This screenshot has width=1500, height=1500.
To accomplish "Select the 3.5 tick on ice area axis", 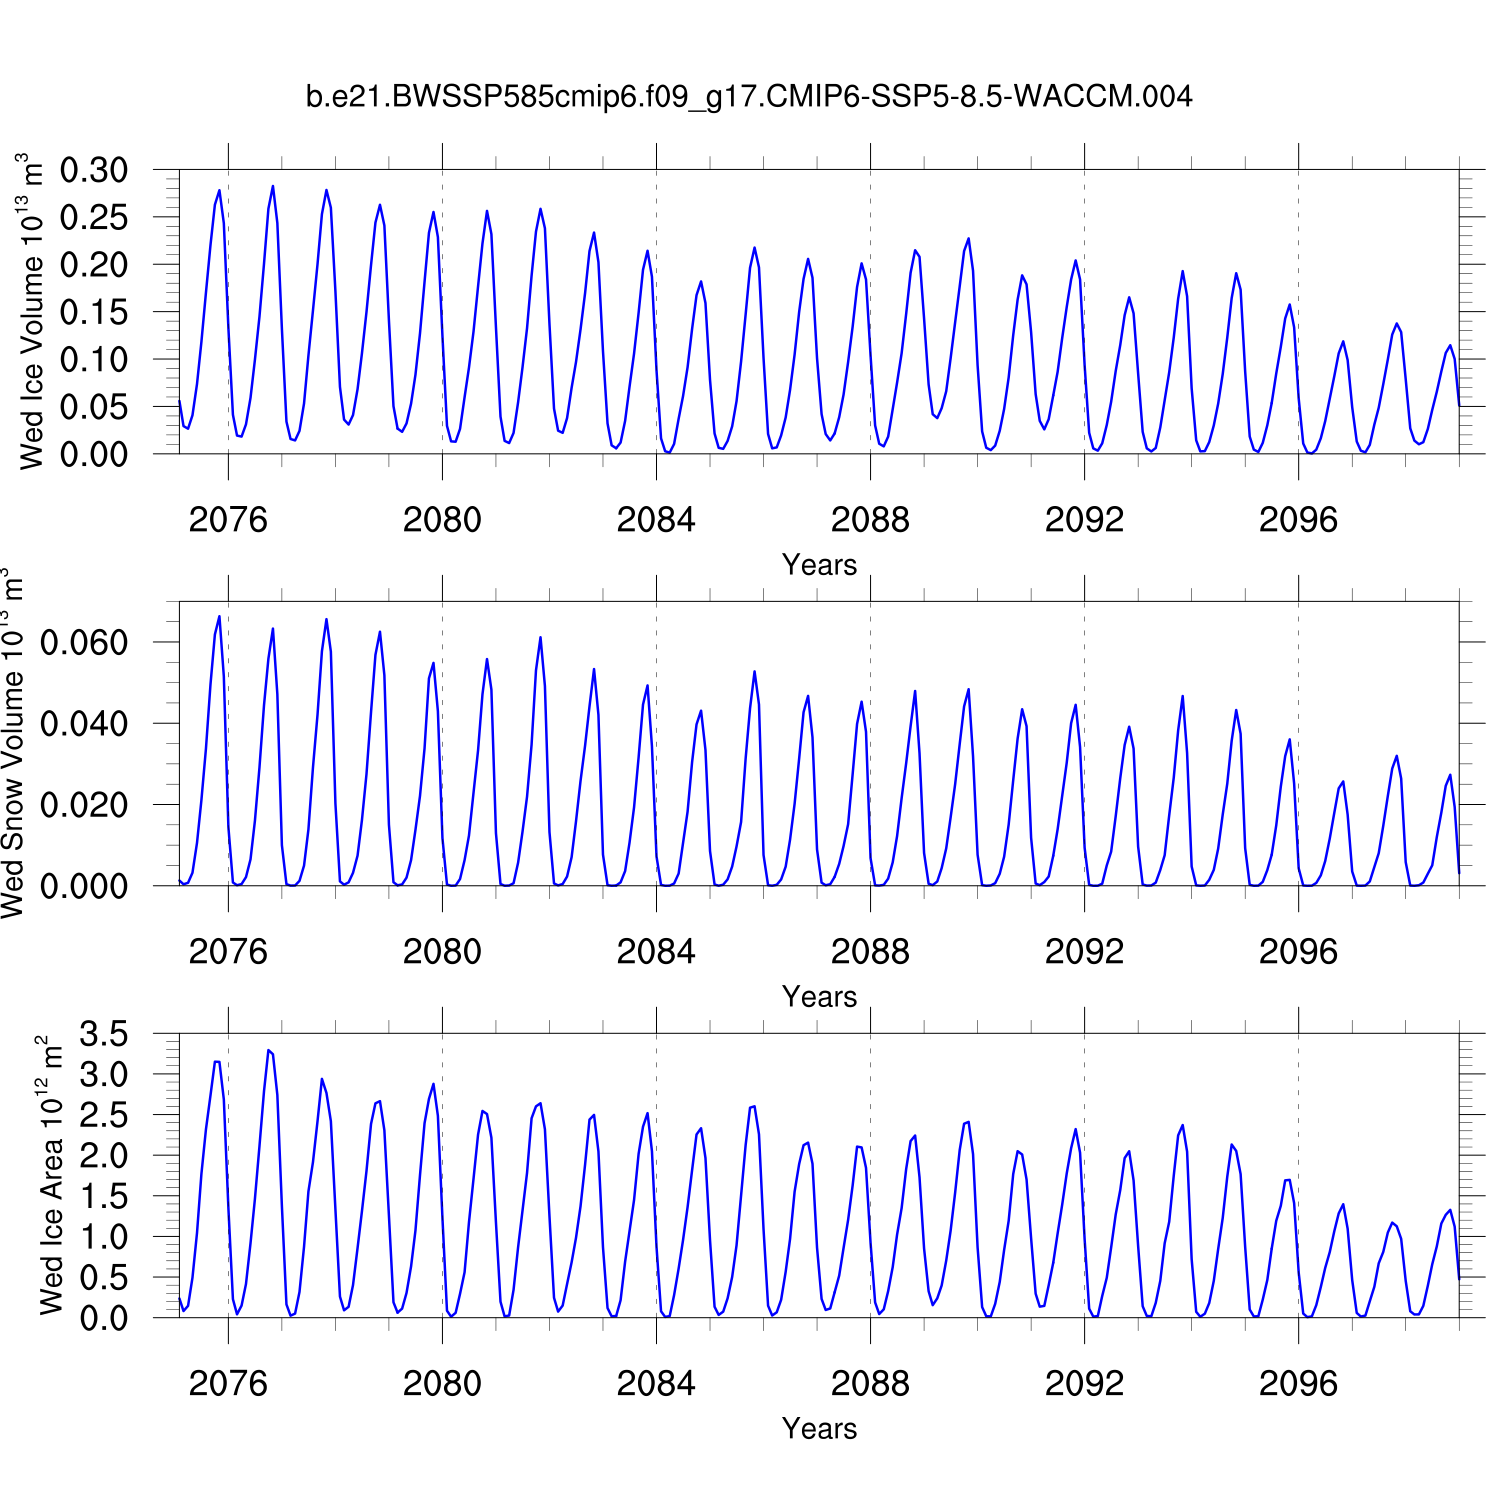I will pyautogui.click(x=104, y=1034).
